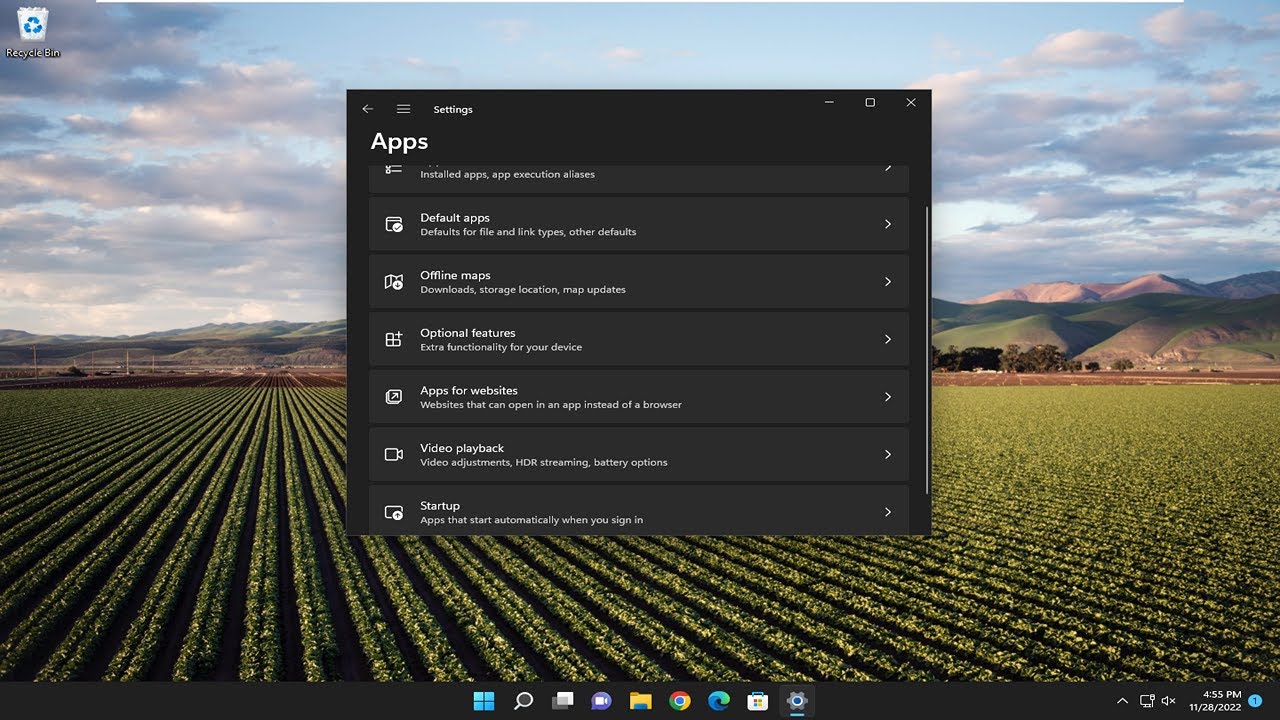This screenshot has height=720, width=1280.
Task: Click the Optional features icon
Action: coord(394,340)
